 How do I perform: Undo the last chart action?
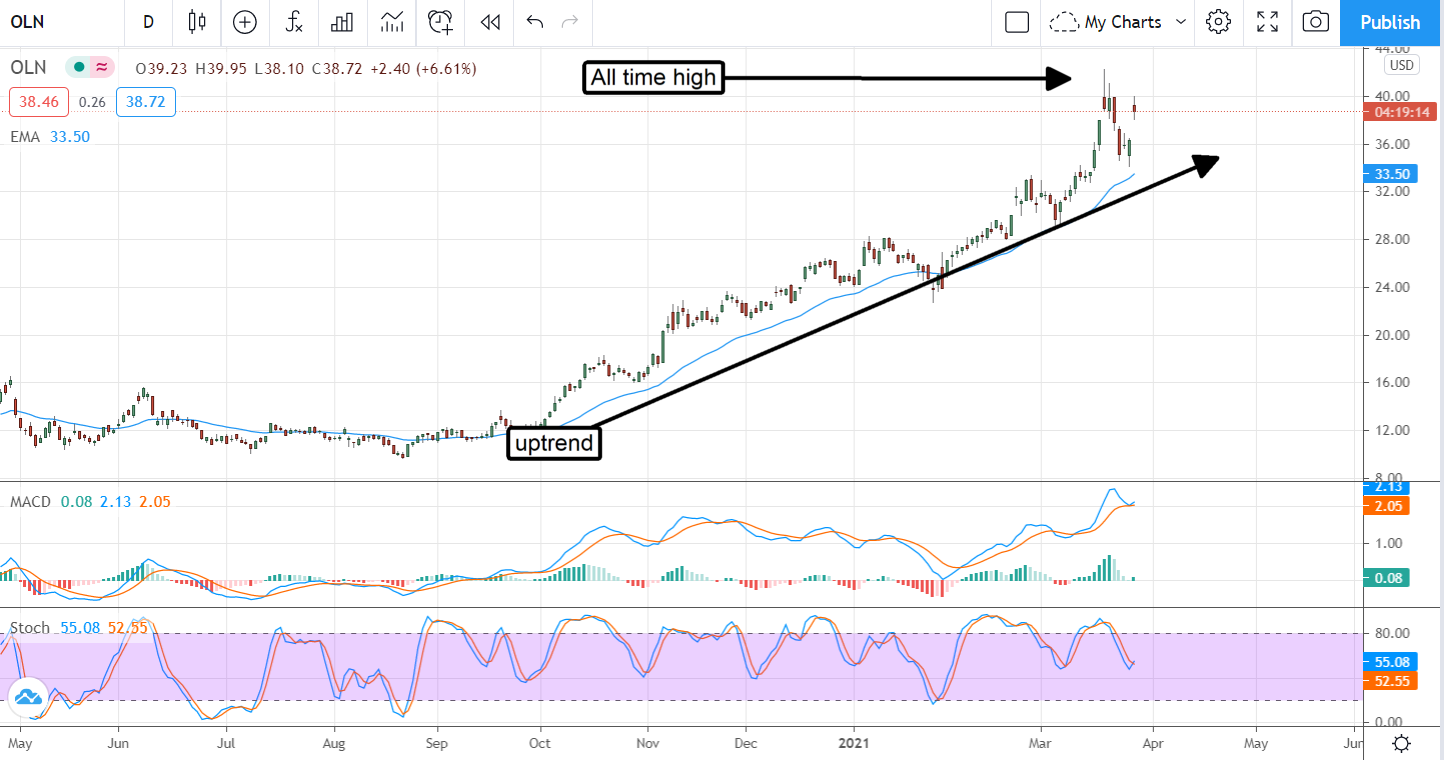point(534,21)
